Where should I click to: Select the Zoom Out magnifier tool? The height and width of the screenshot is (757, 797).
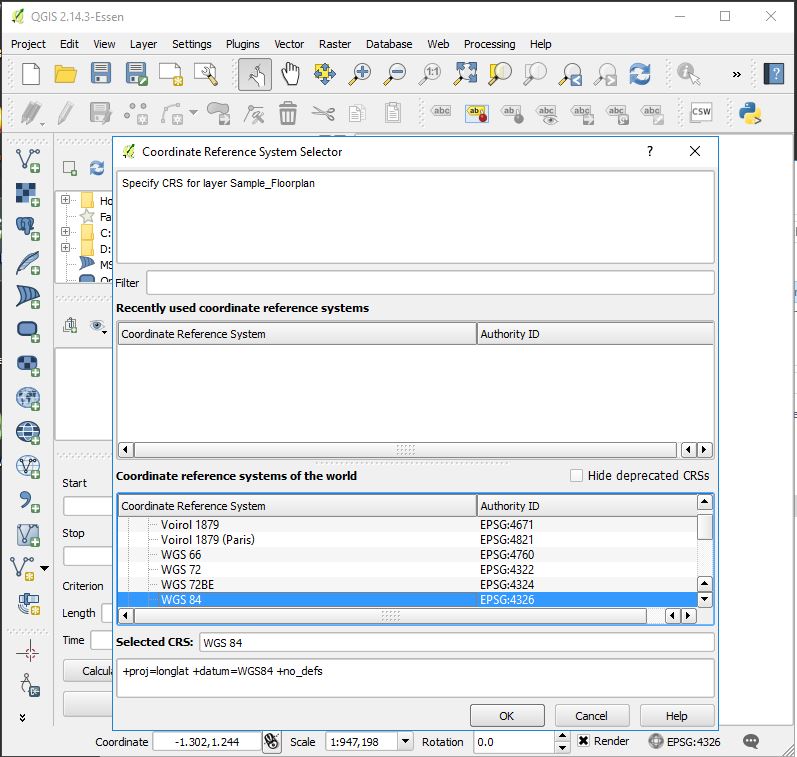point(395,74)
